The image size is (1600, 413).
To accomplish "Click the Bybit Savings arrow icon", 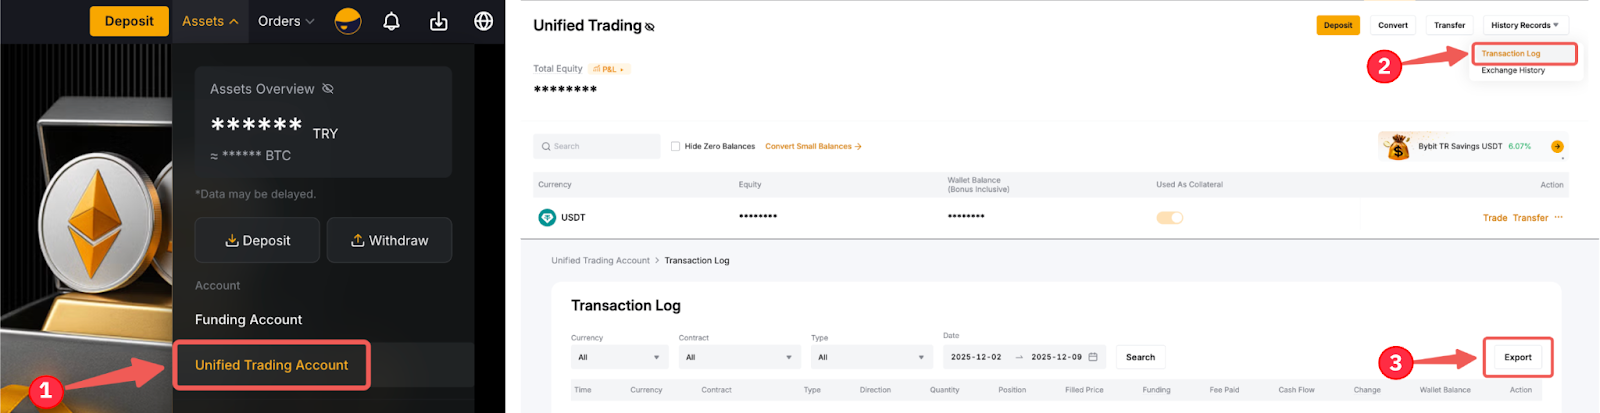I will point(1557,146).
